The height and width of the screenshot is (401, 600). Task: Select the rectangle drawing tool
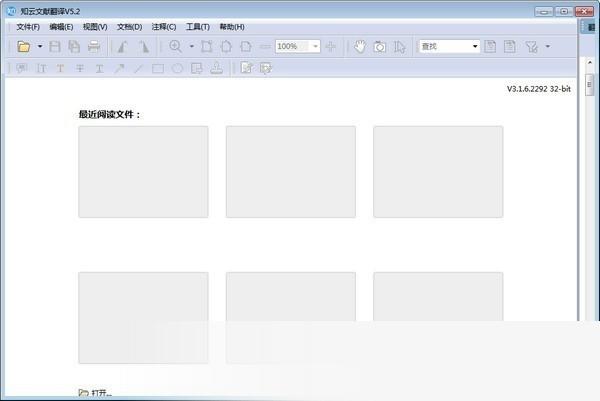tap(158, 68)
